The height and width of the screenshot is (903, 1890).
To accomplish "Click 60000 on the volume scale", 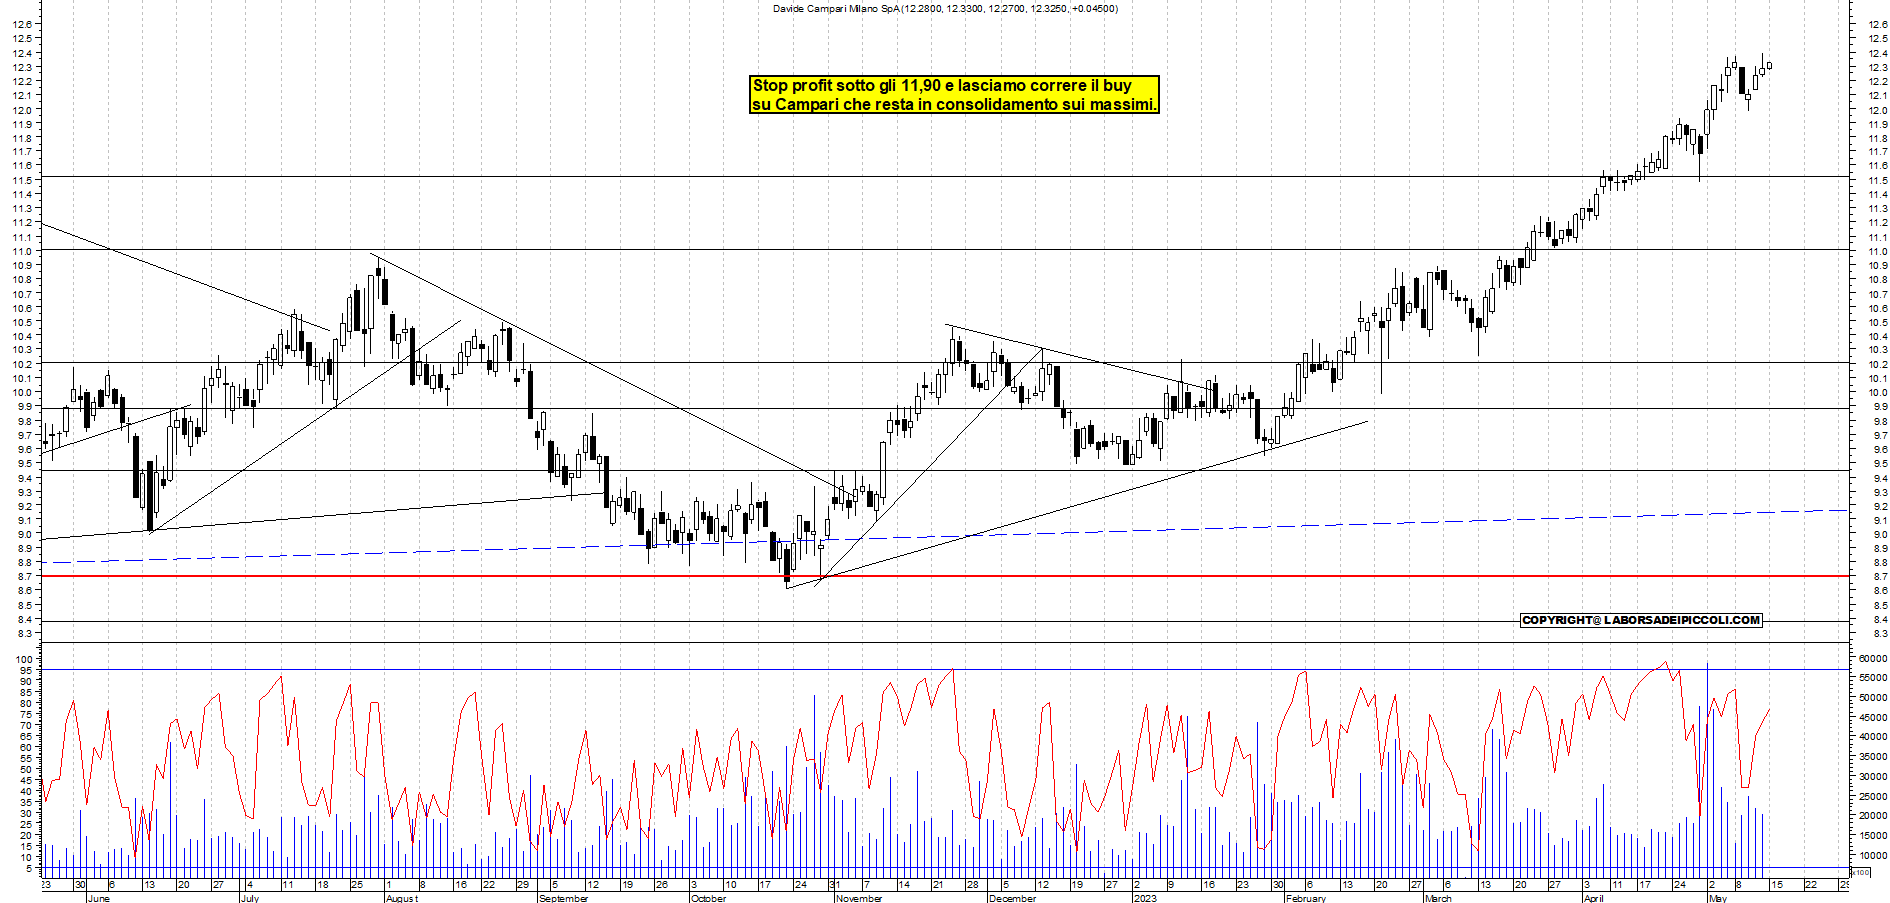I will coord(1873,659).
